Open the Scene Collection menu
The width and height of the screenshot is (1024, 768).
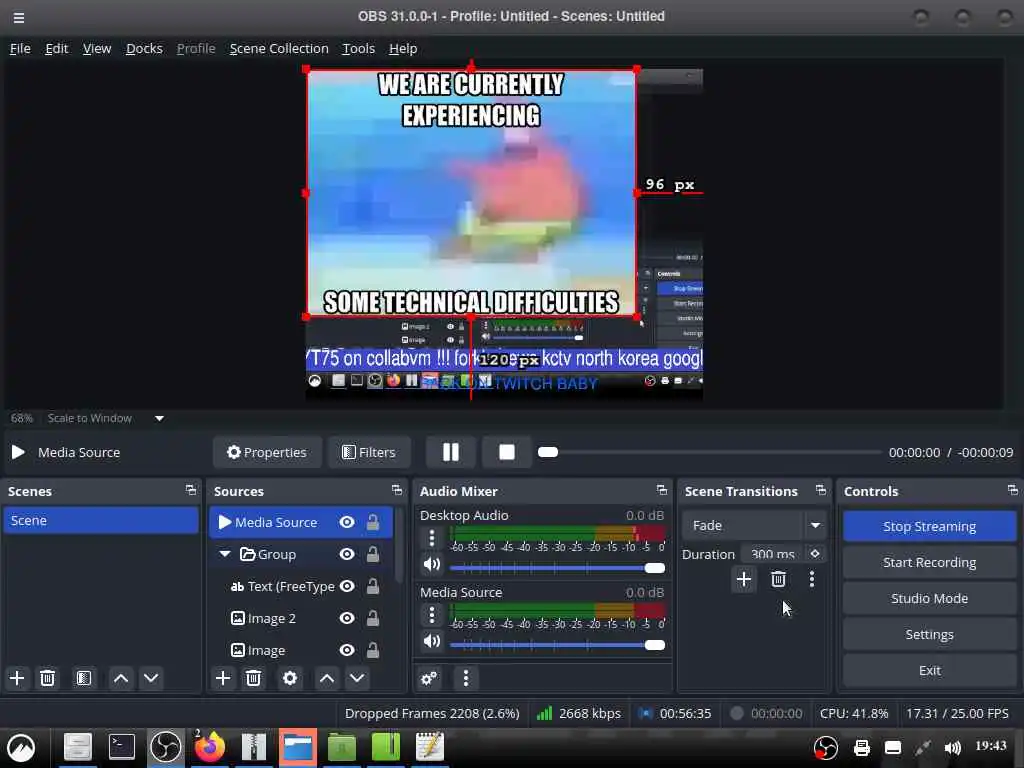tap(279, 48)
